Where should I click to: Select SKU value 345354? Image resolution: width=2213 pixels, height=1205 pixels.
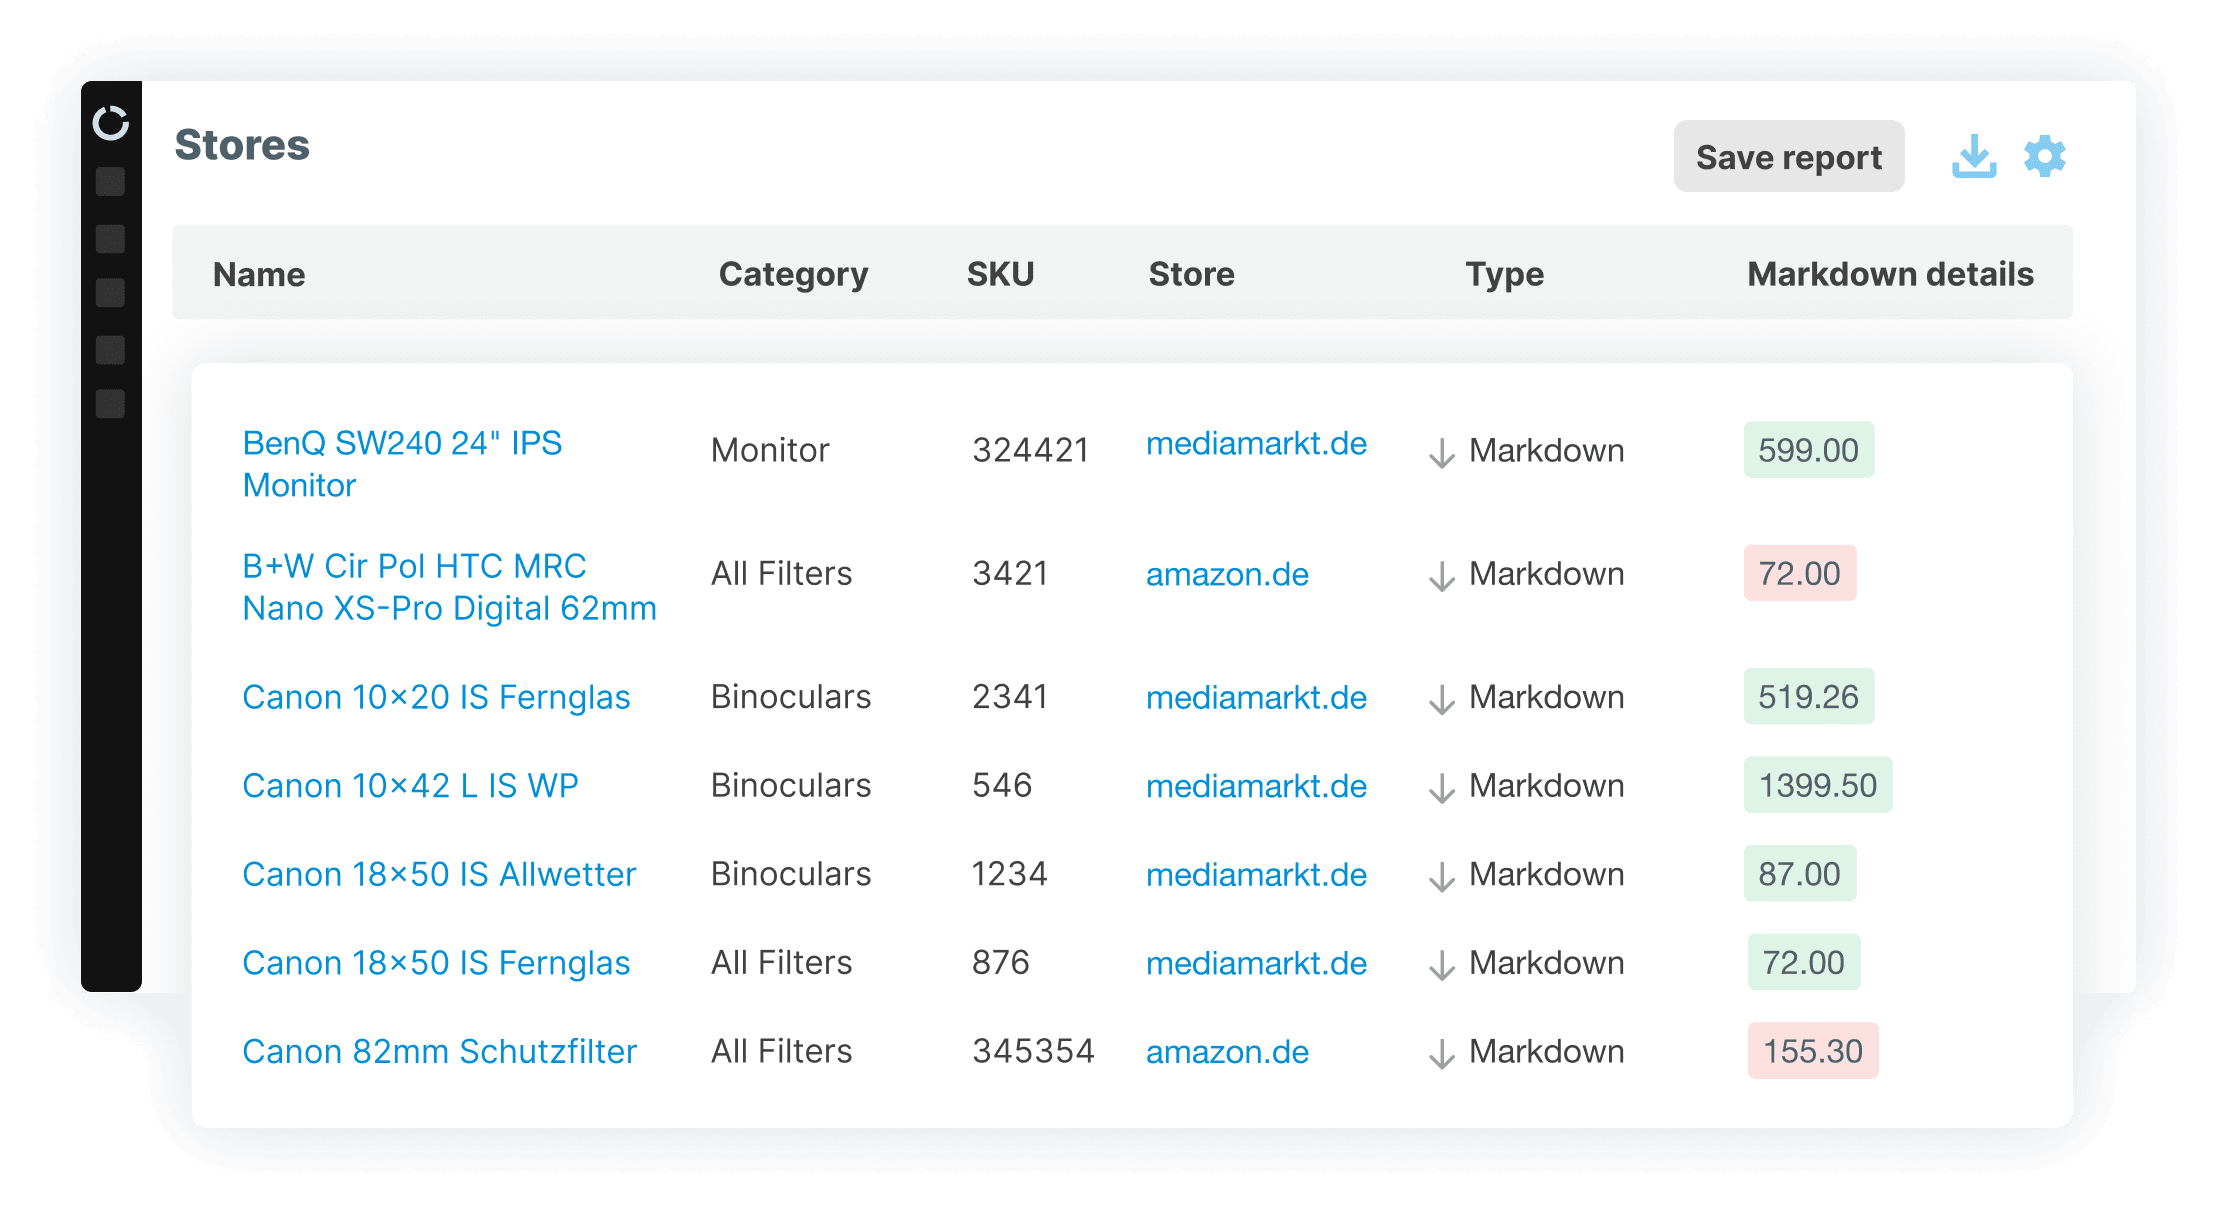point(1033,1051)
